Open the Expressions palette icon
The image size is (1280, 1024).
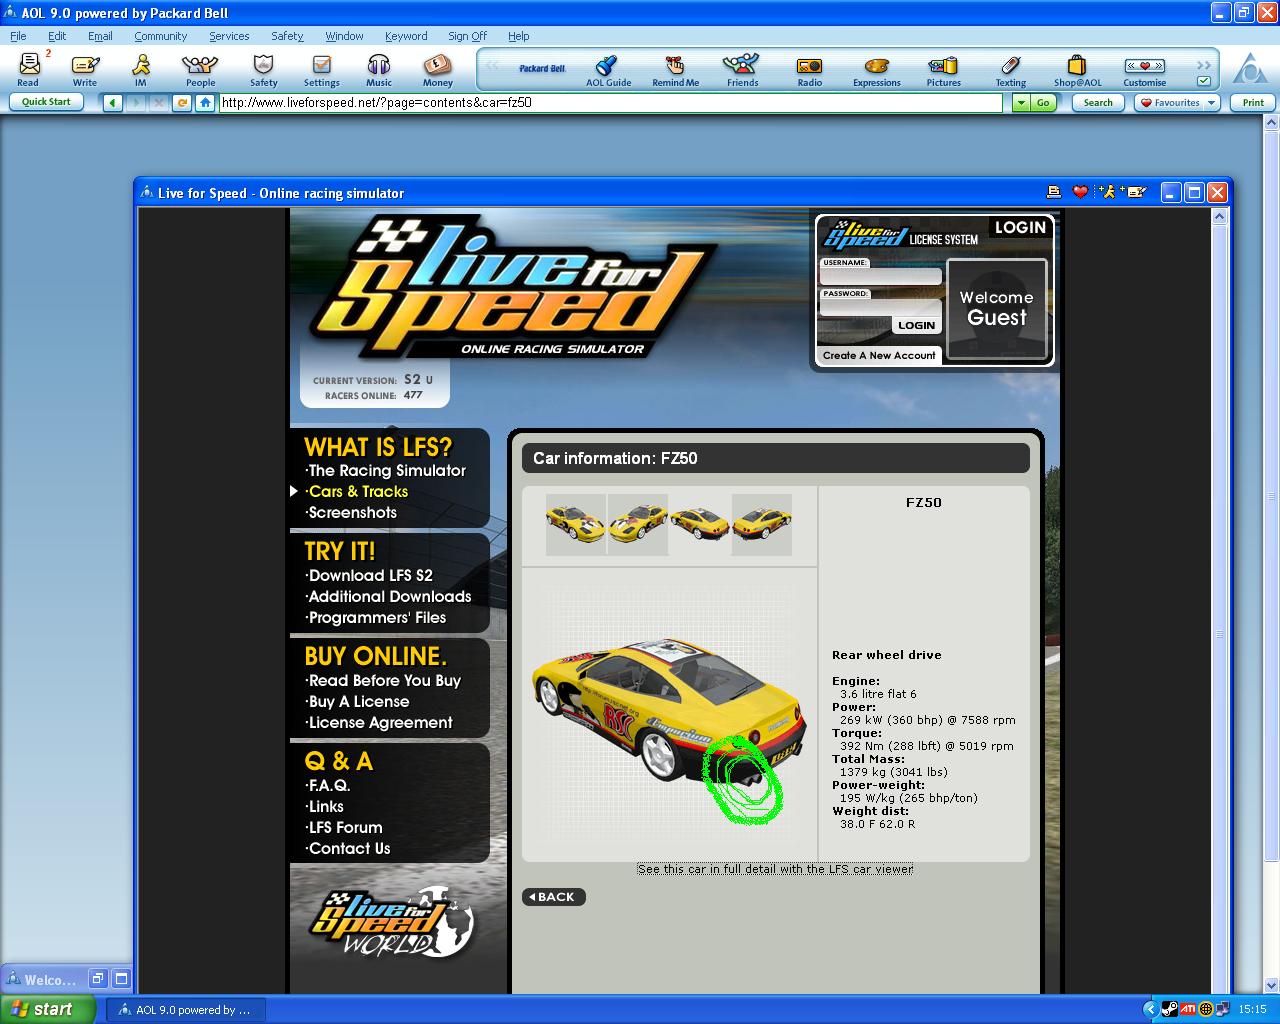(x=876, y=69)
